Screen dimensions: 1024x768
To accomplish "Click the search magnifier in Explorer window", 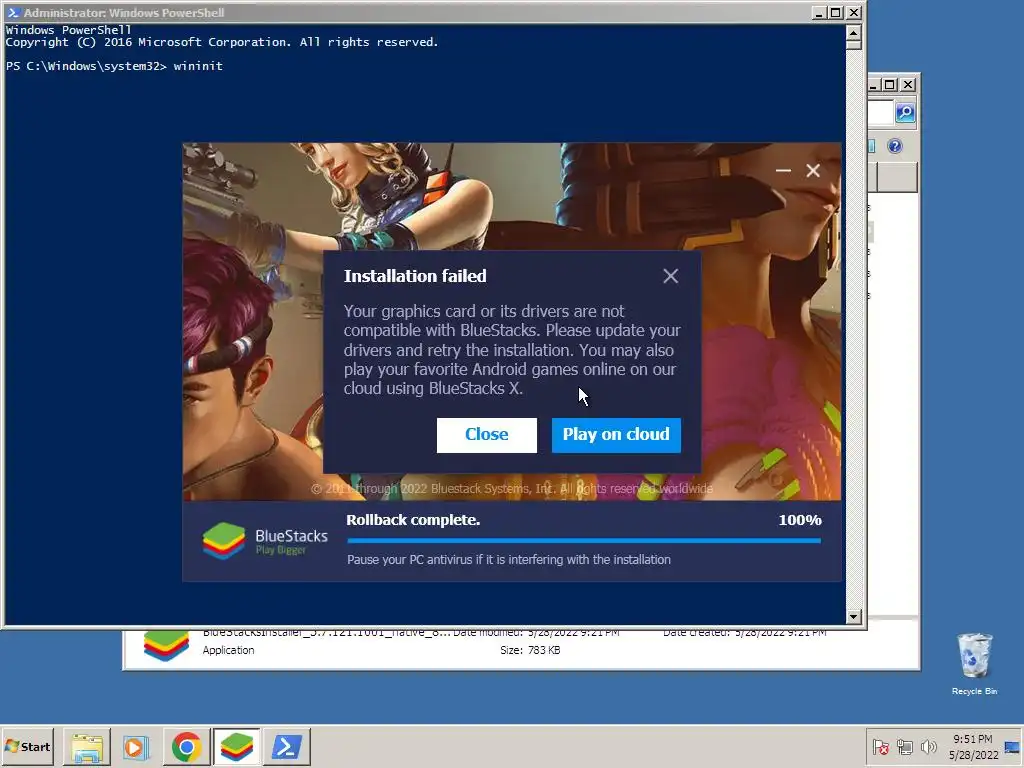I will 904,112.
